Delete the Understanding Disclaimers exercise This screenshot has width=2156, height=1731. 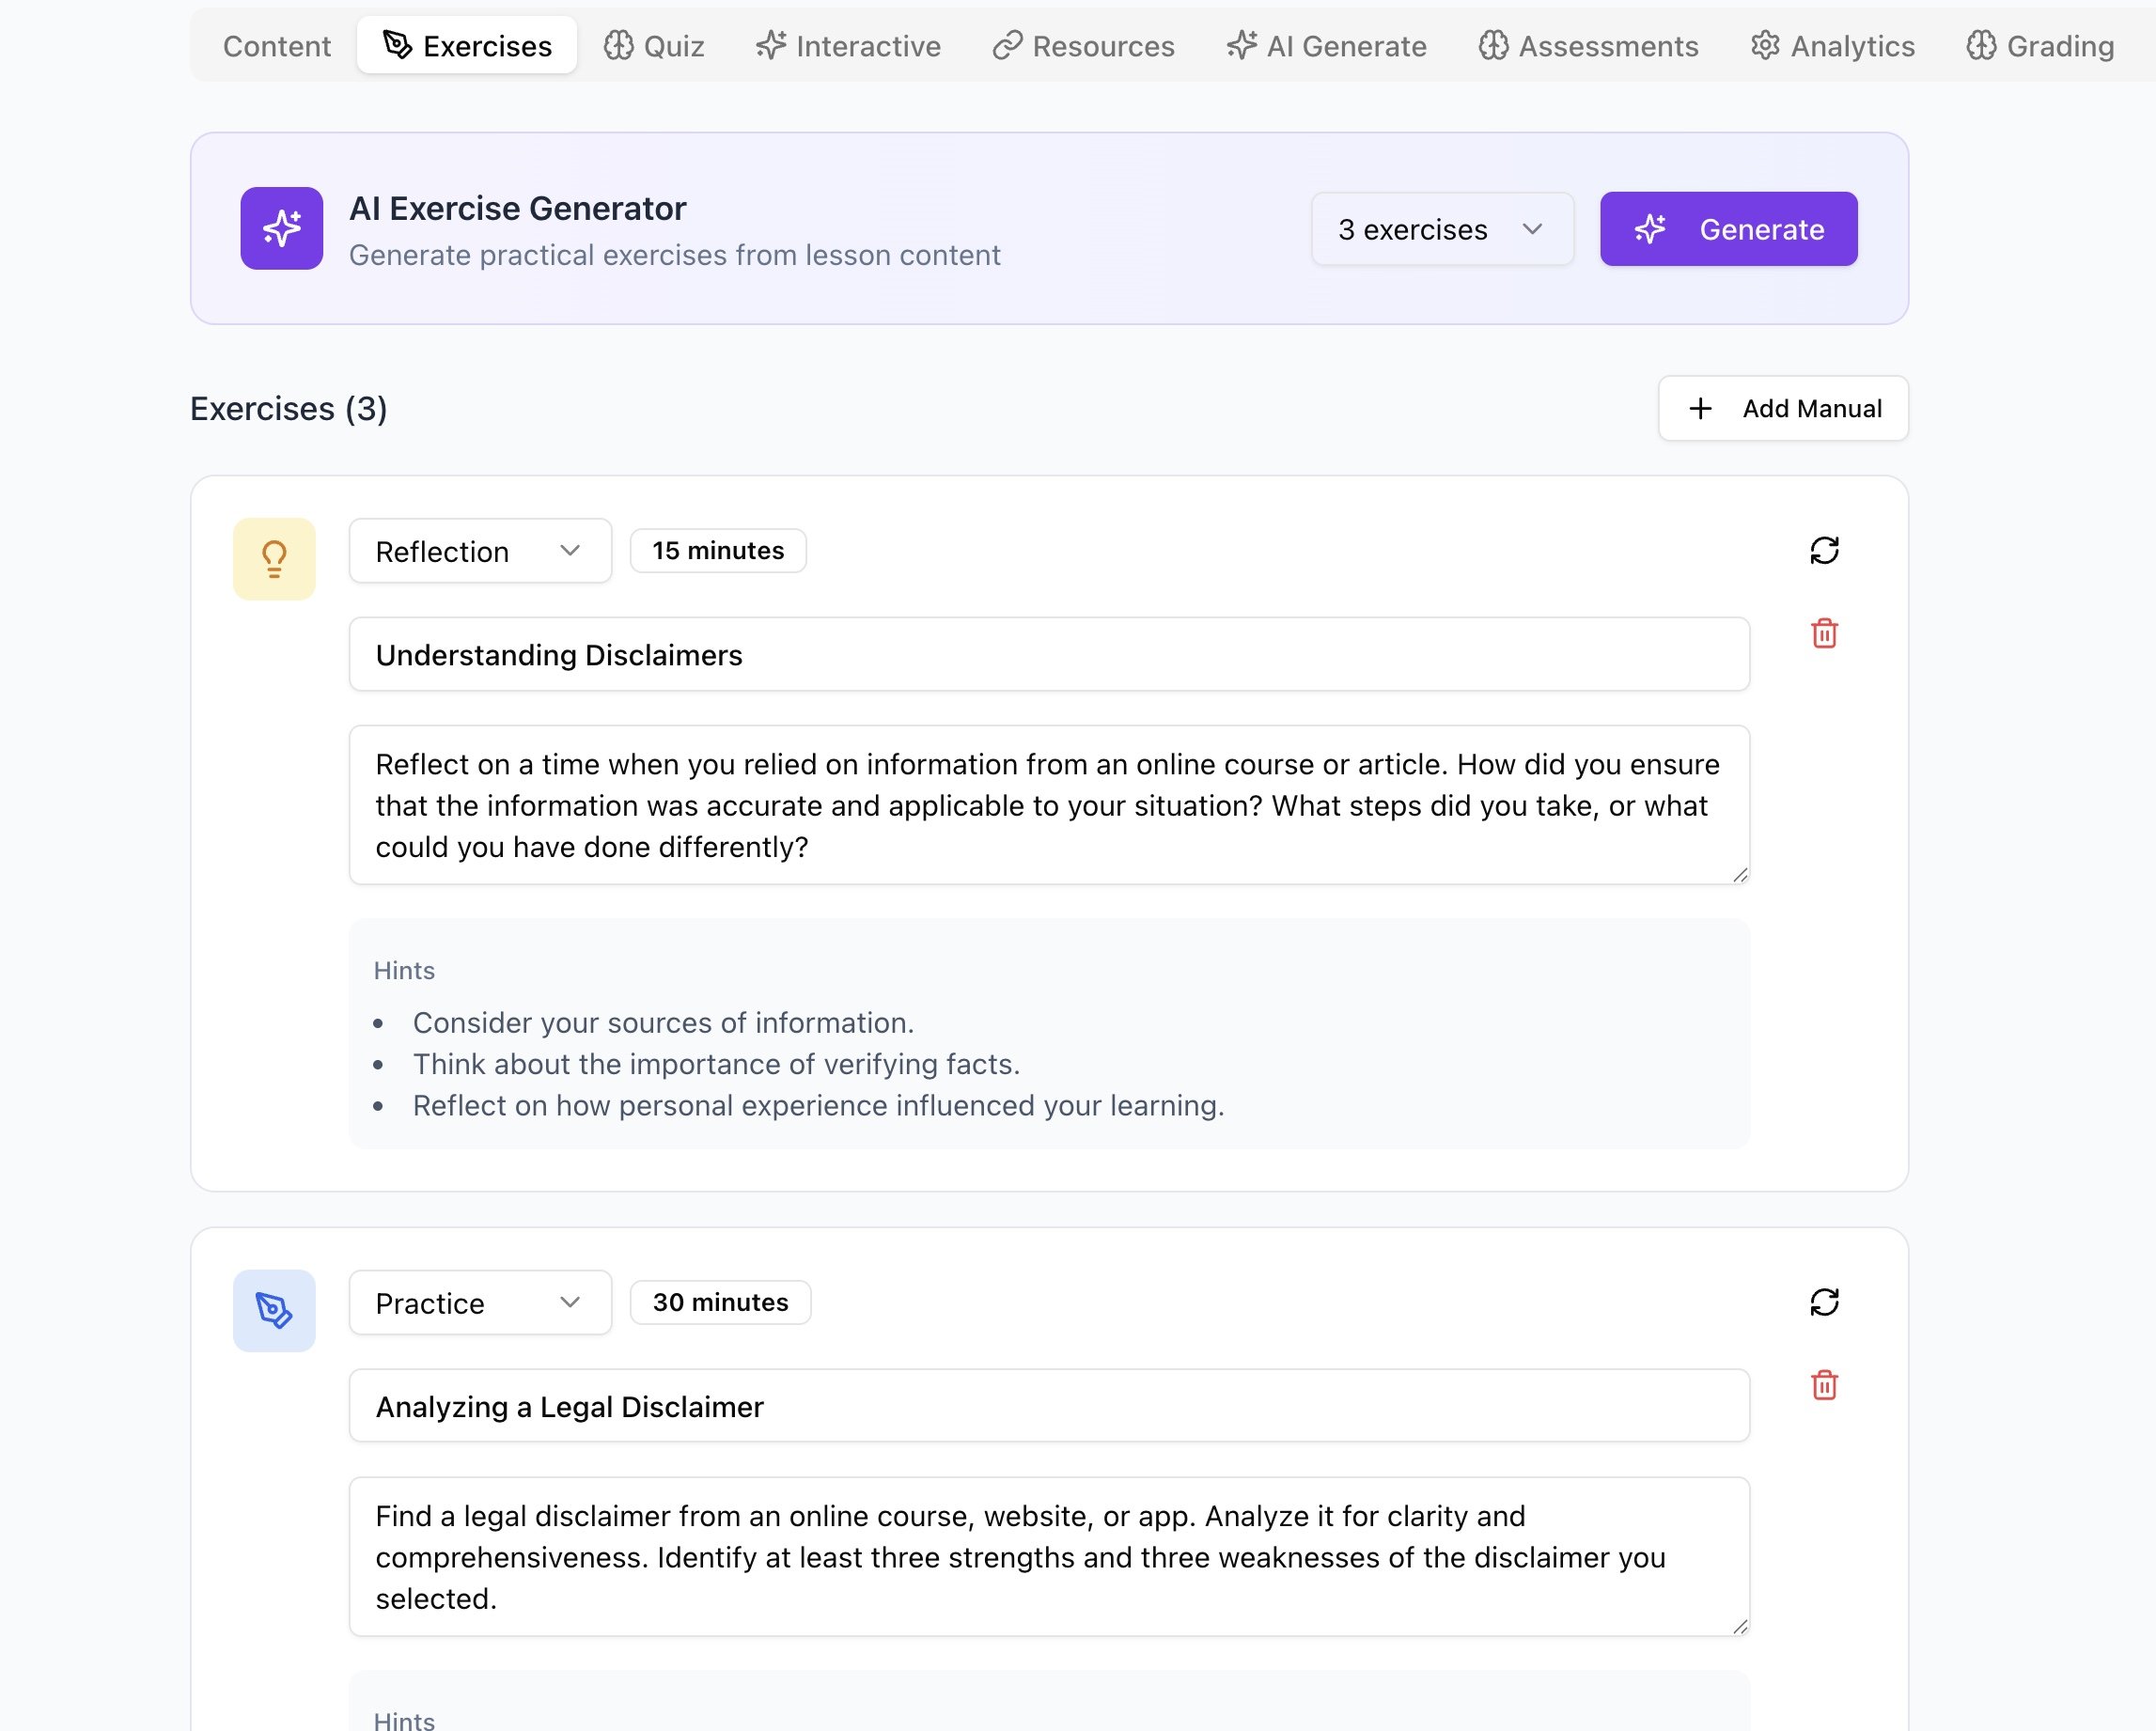tap(1824, 633)
